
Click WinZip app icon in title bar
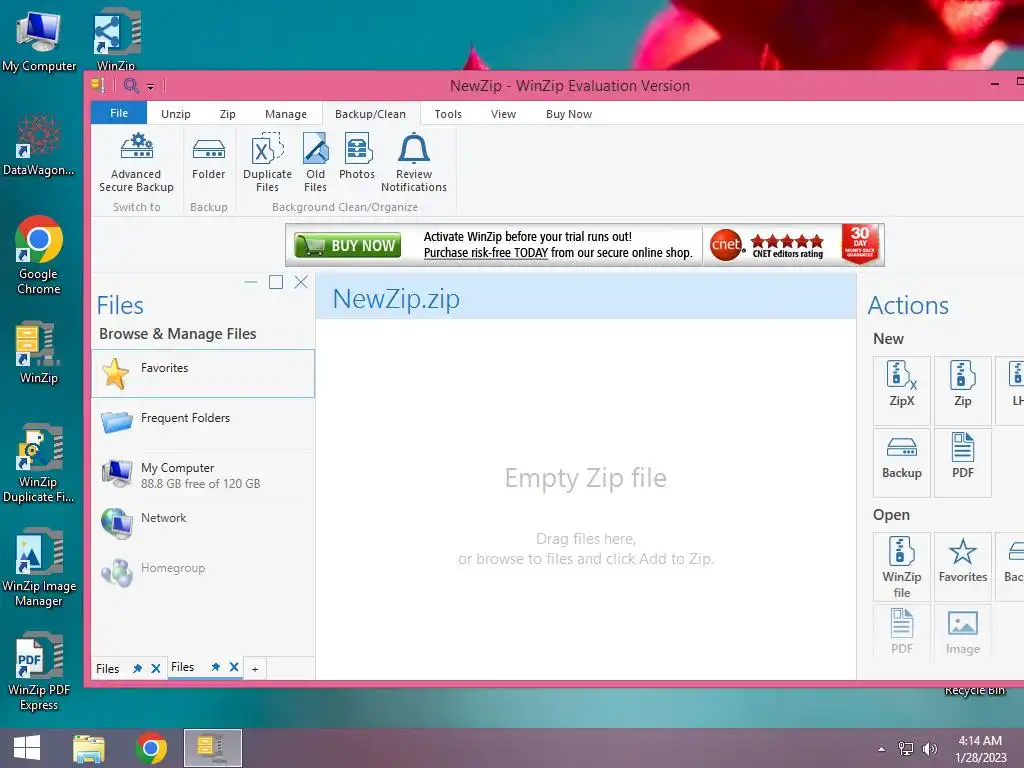pos(99,85)
